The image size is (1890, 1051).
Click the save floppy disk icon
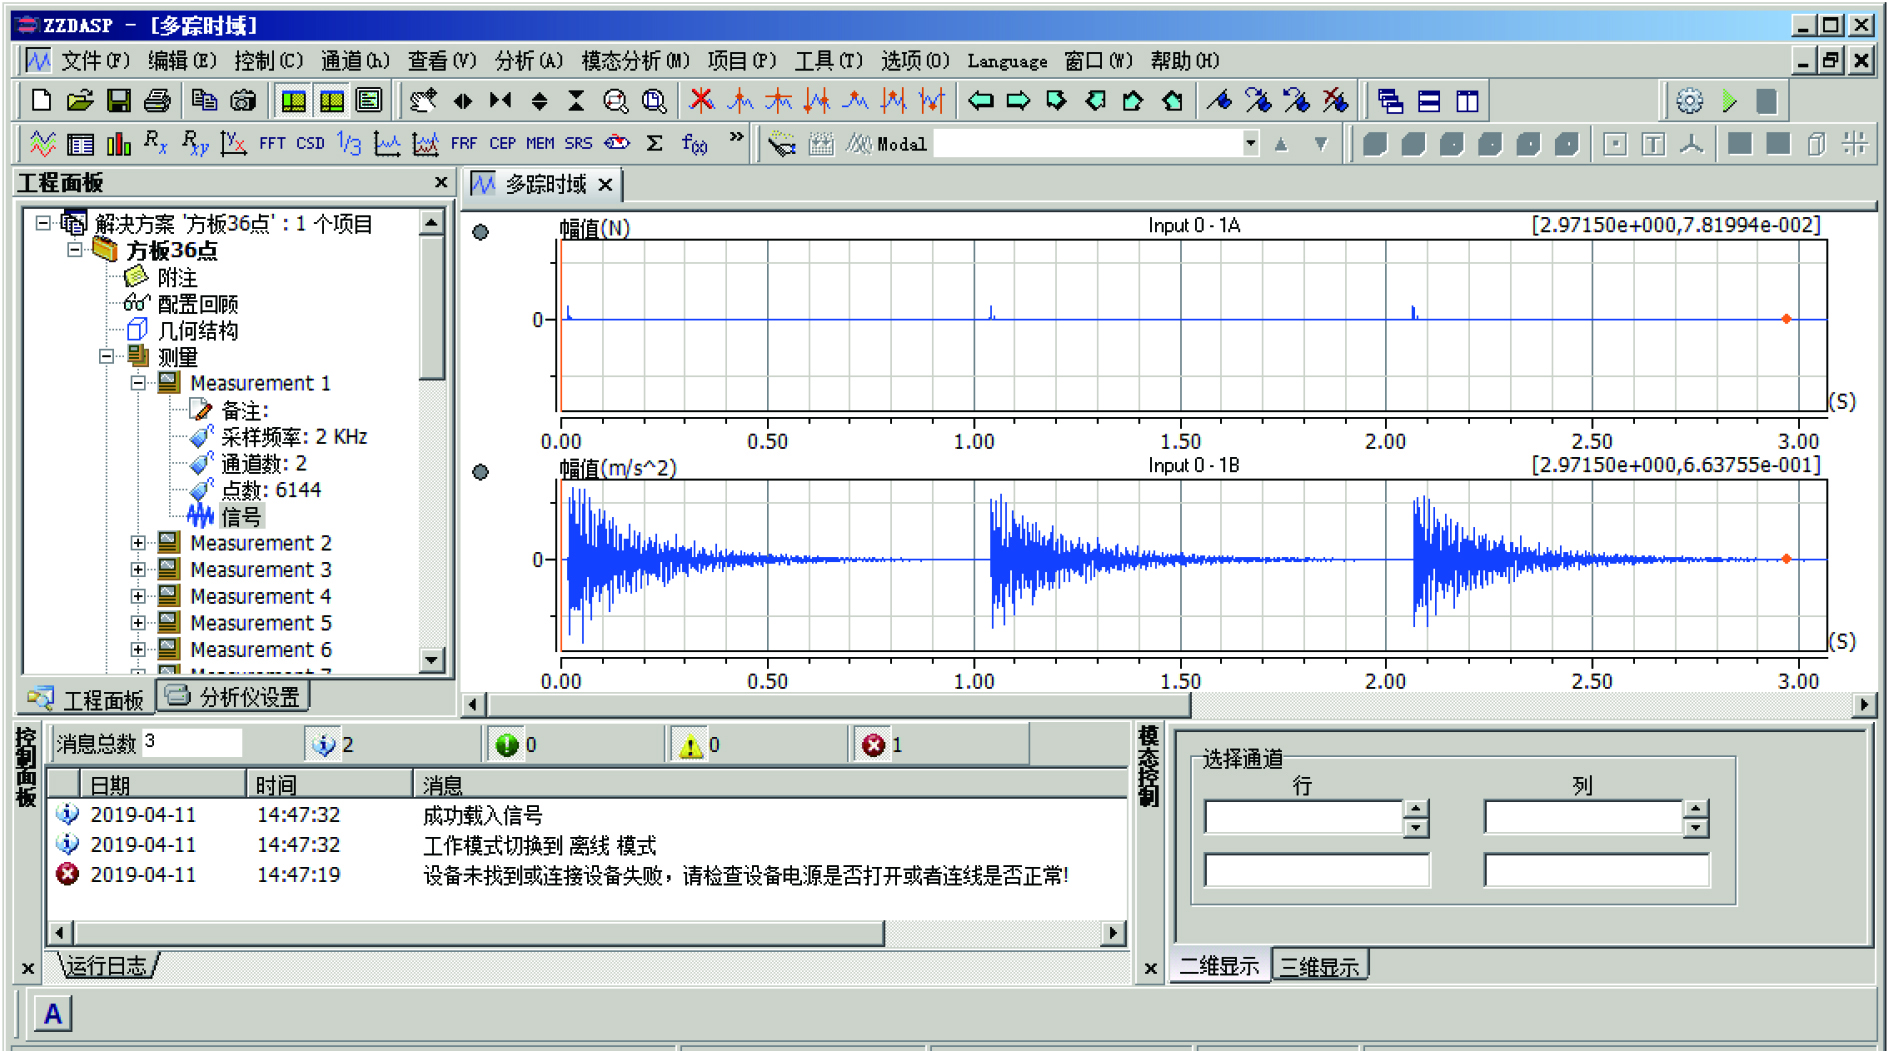[119, 101]
